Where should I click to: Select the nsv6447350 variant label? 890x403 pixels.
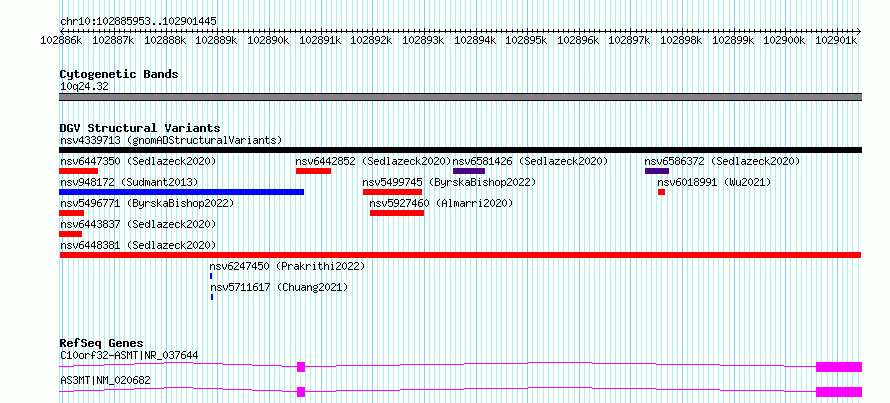138,162
